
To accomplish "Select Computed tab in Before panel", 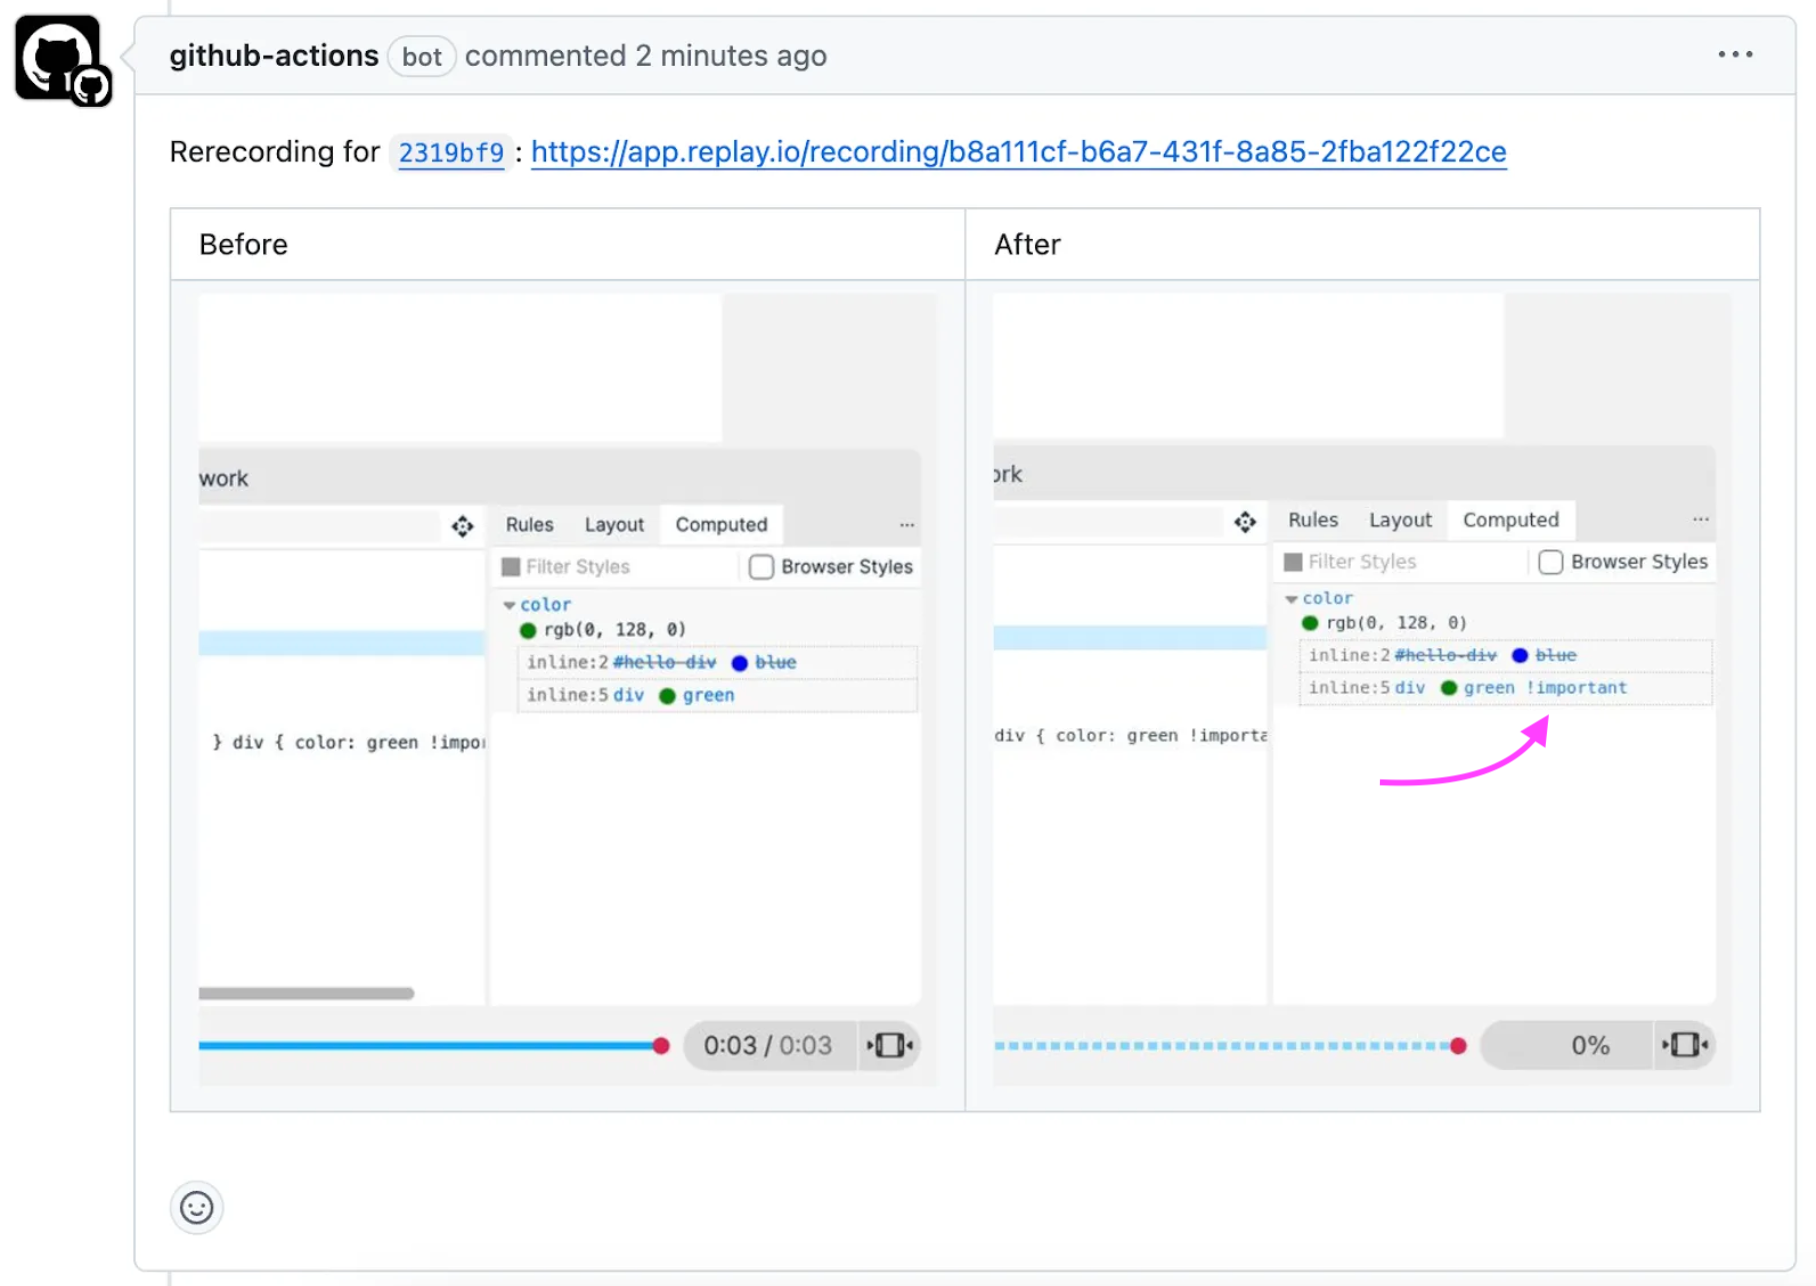I will tap(721, 525).
